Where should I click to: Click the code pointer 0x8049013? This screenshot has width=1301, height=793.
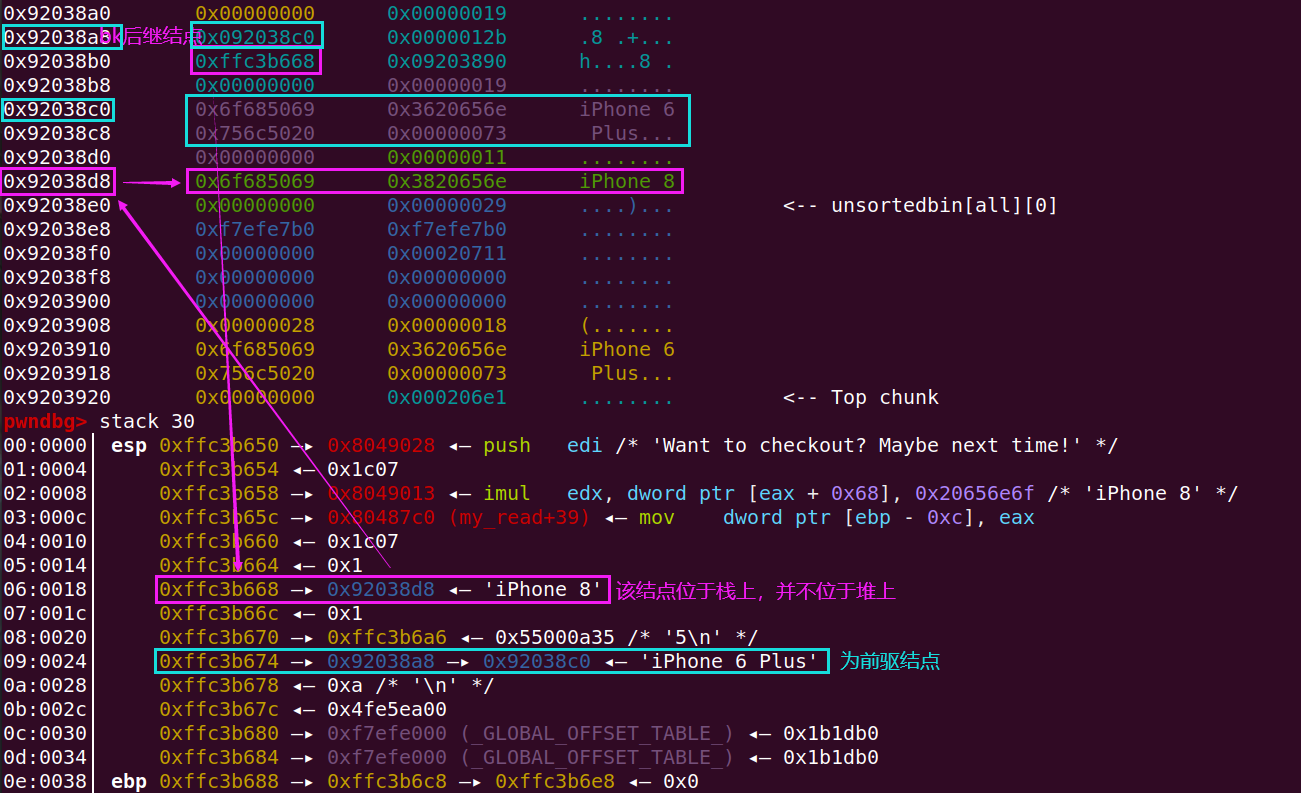[381, 494]
